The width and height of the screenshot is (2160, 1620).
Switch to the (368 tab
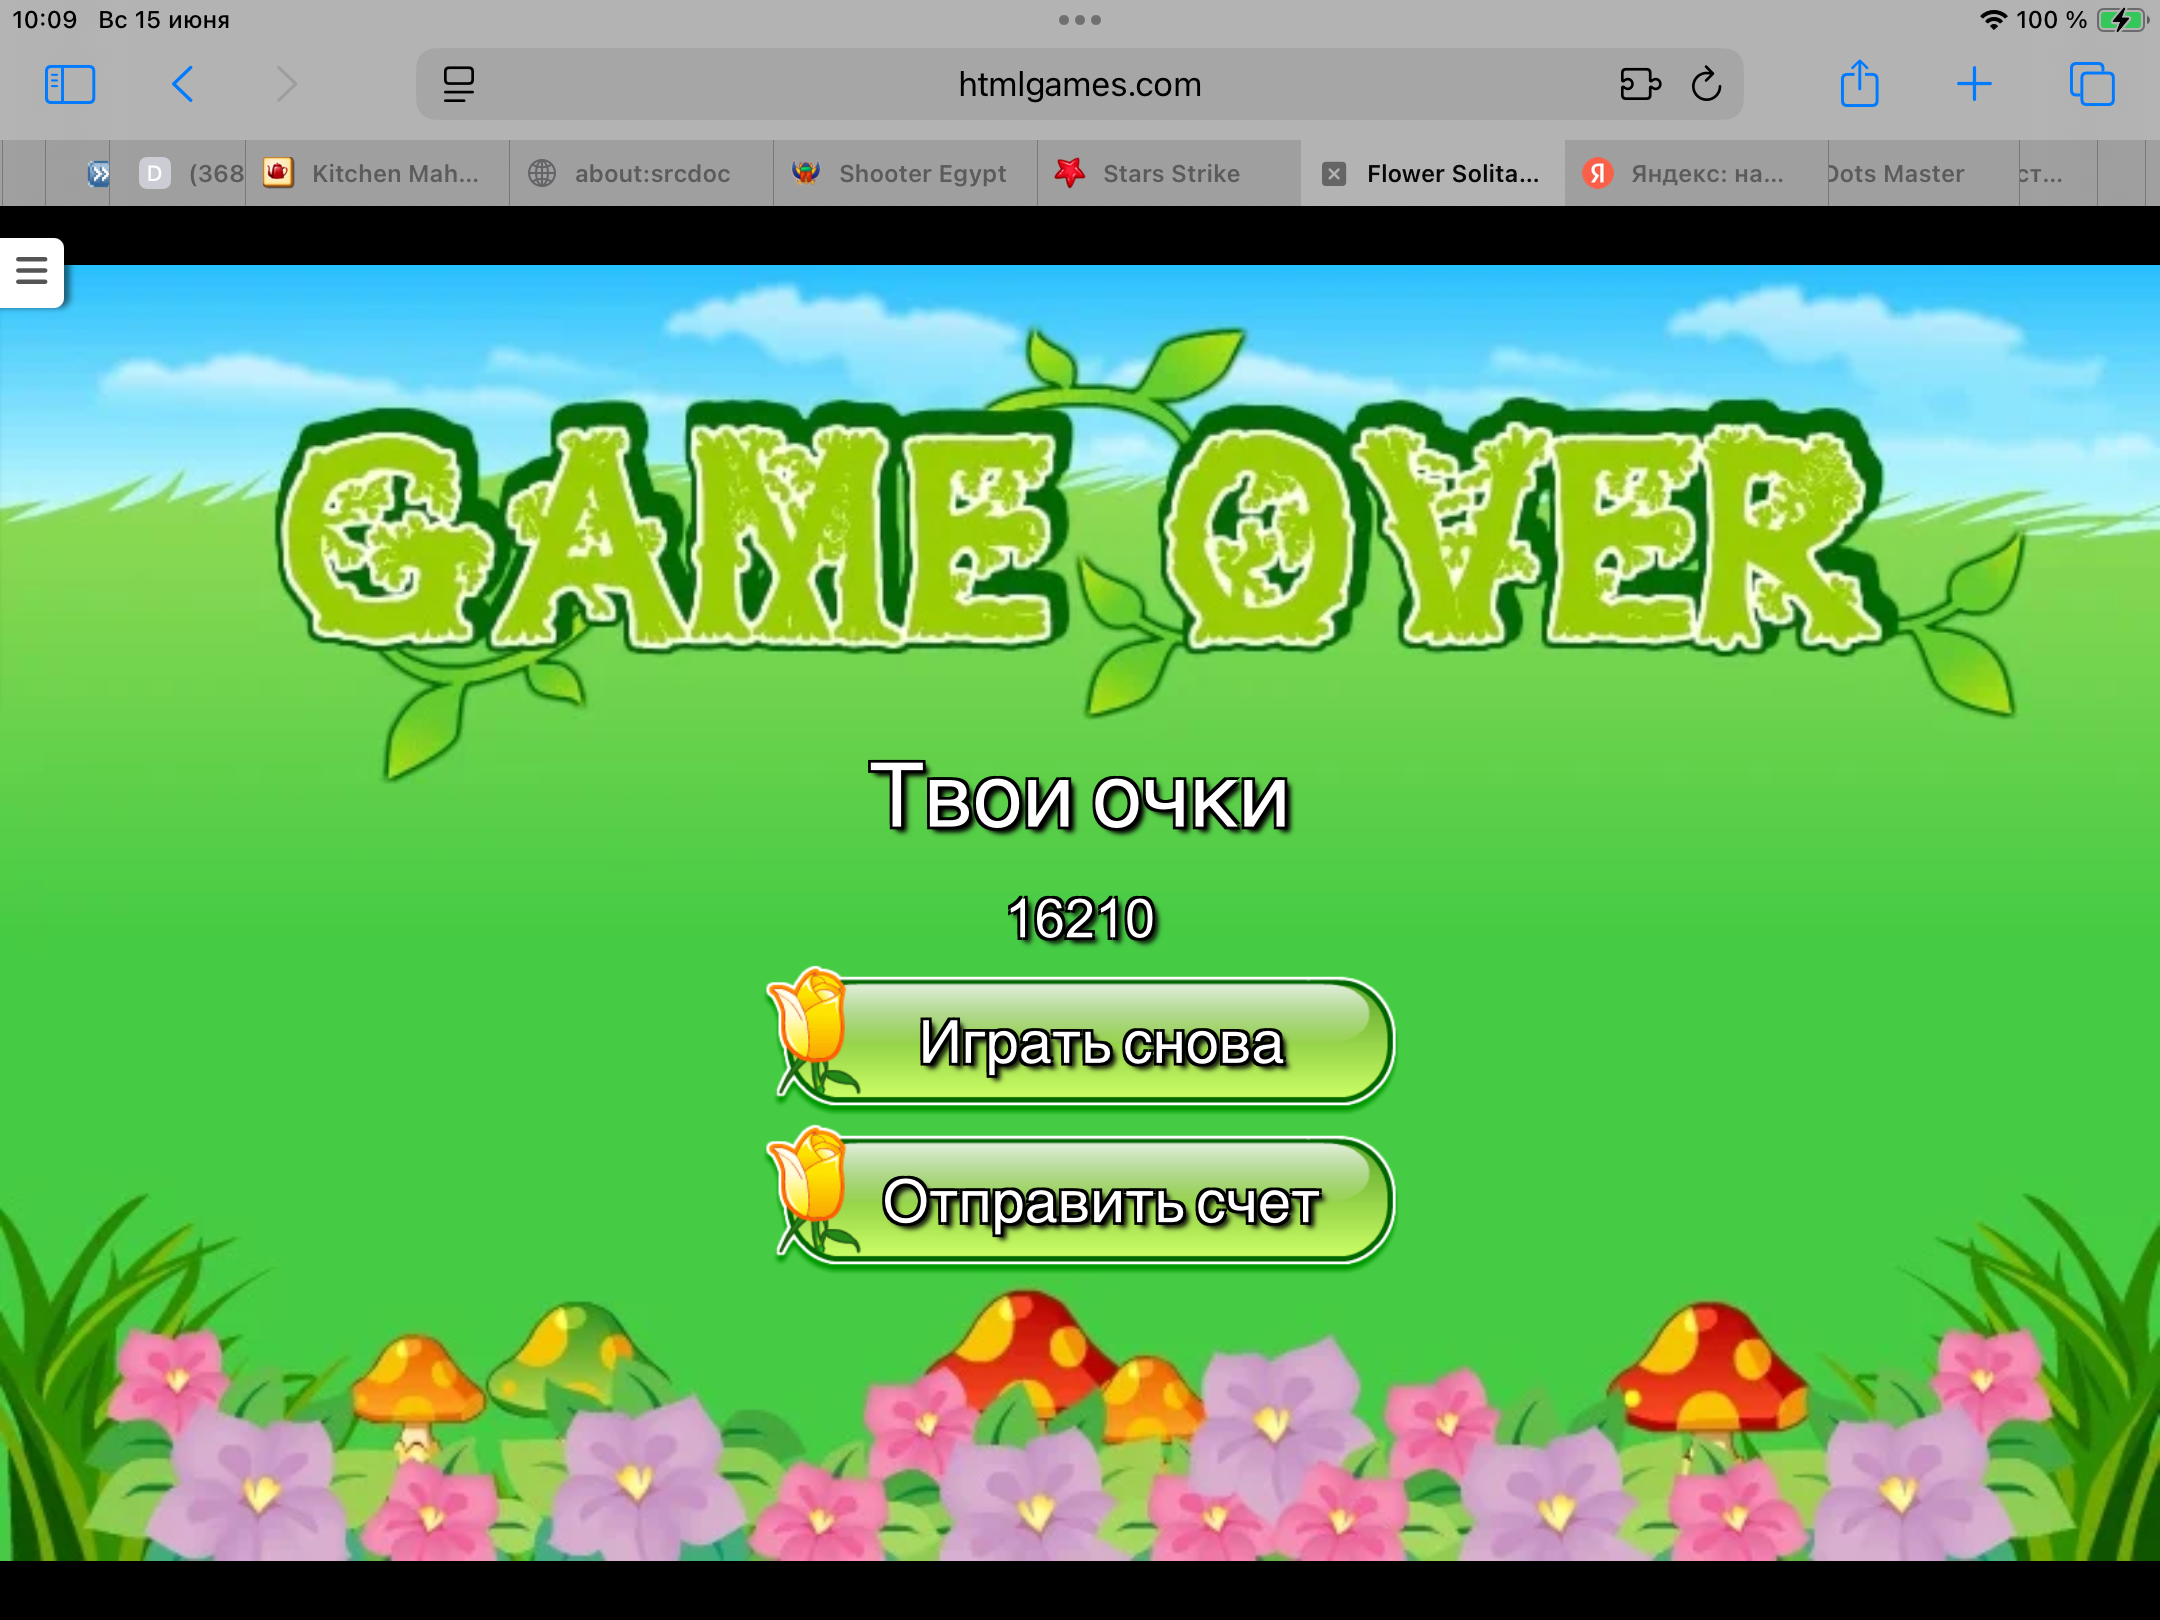point(178,174)
